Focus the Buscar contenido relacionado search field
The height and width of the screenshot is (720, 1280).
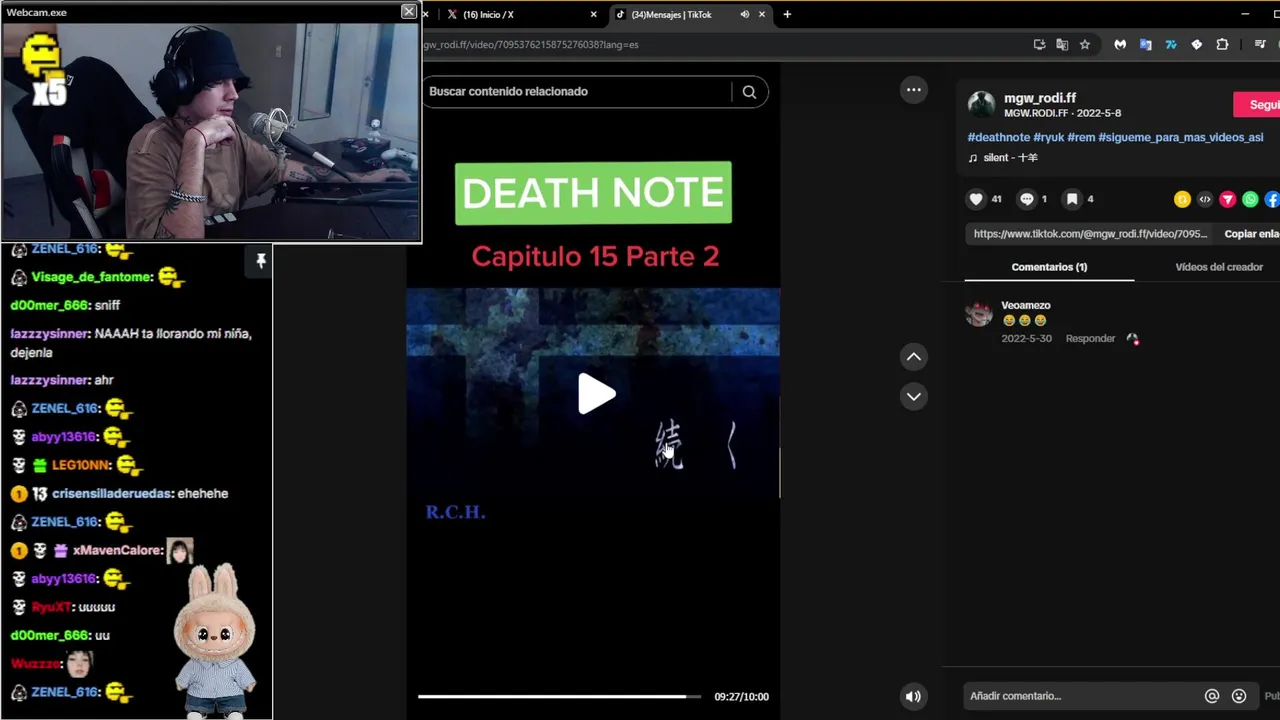(578, 92)
